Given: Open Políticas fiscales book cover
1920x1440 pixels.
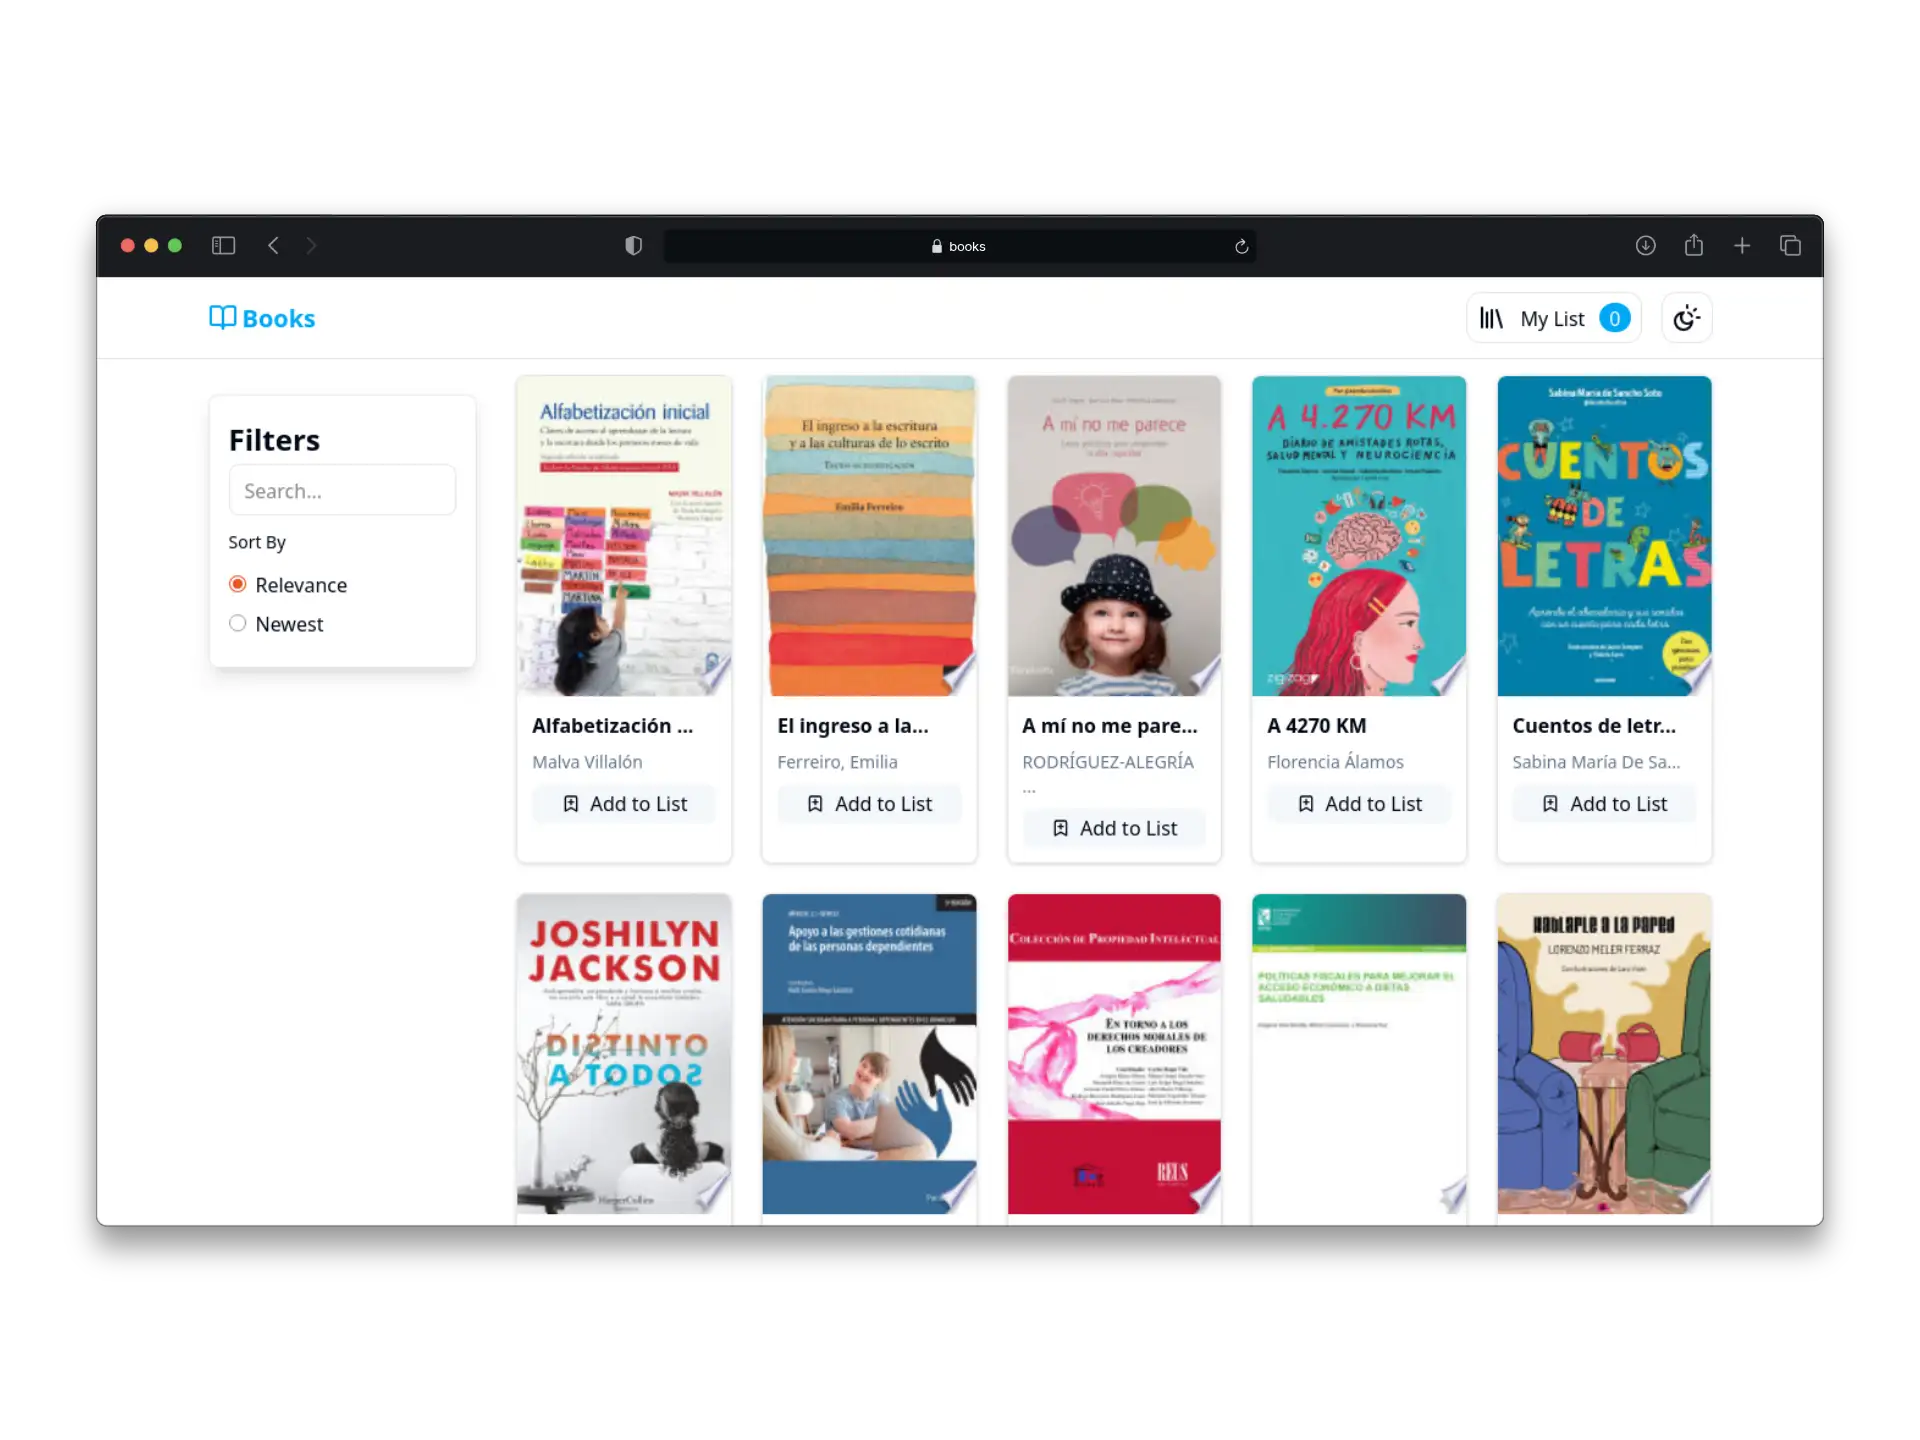Looking at the screenshot, I should point(1359,1054).
